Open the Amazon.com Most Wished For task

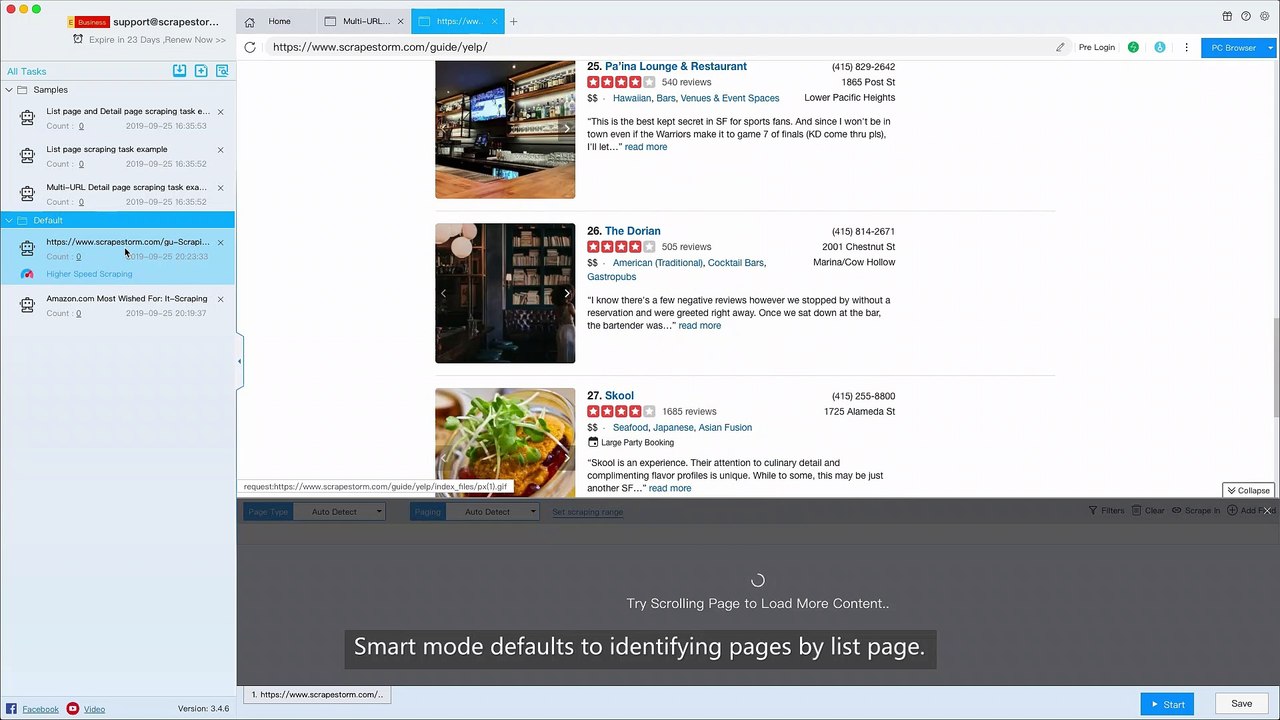(x=126, y=298)
